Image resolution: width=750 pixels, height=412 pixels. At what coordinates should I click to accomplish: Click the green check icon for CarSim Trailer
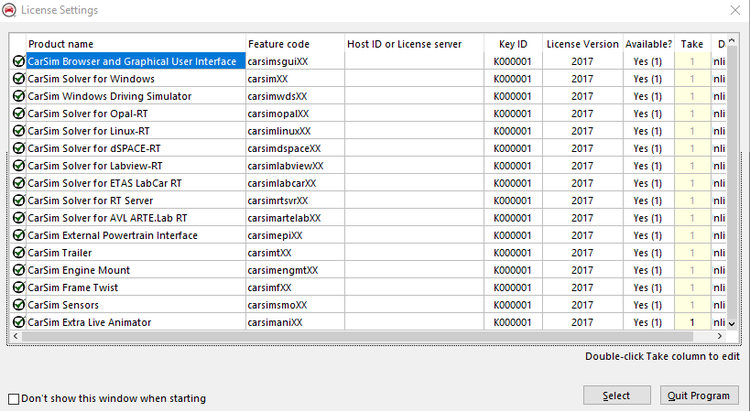pyautogui.click(x=18, y=253)
